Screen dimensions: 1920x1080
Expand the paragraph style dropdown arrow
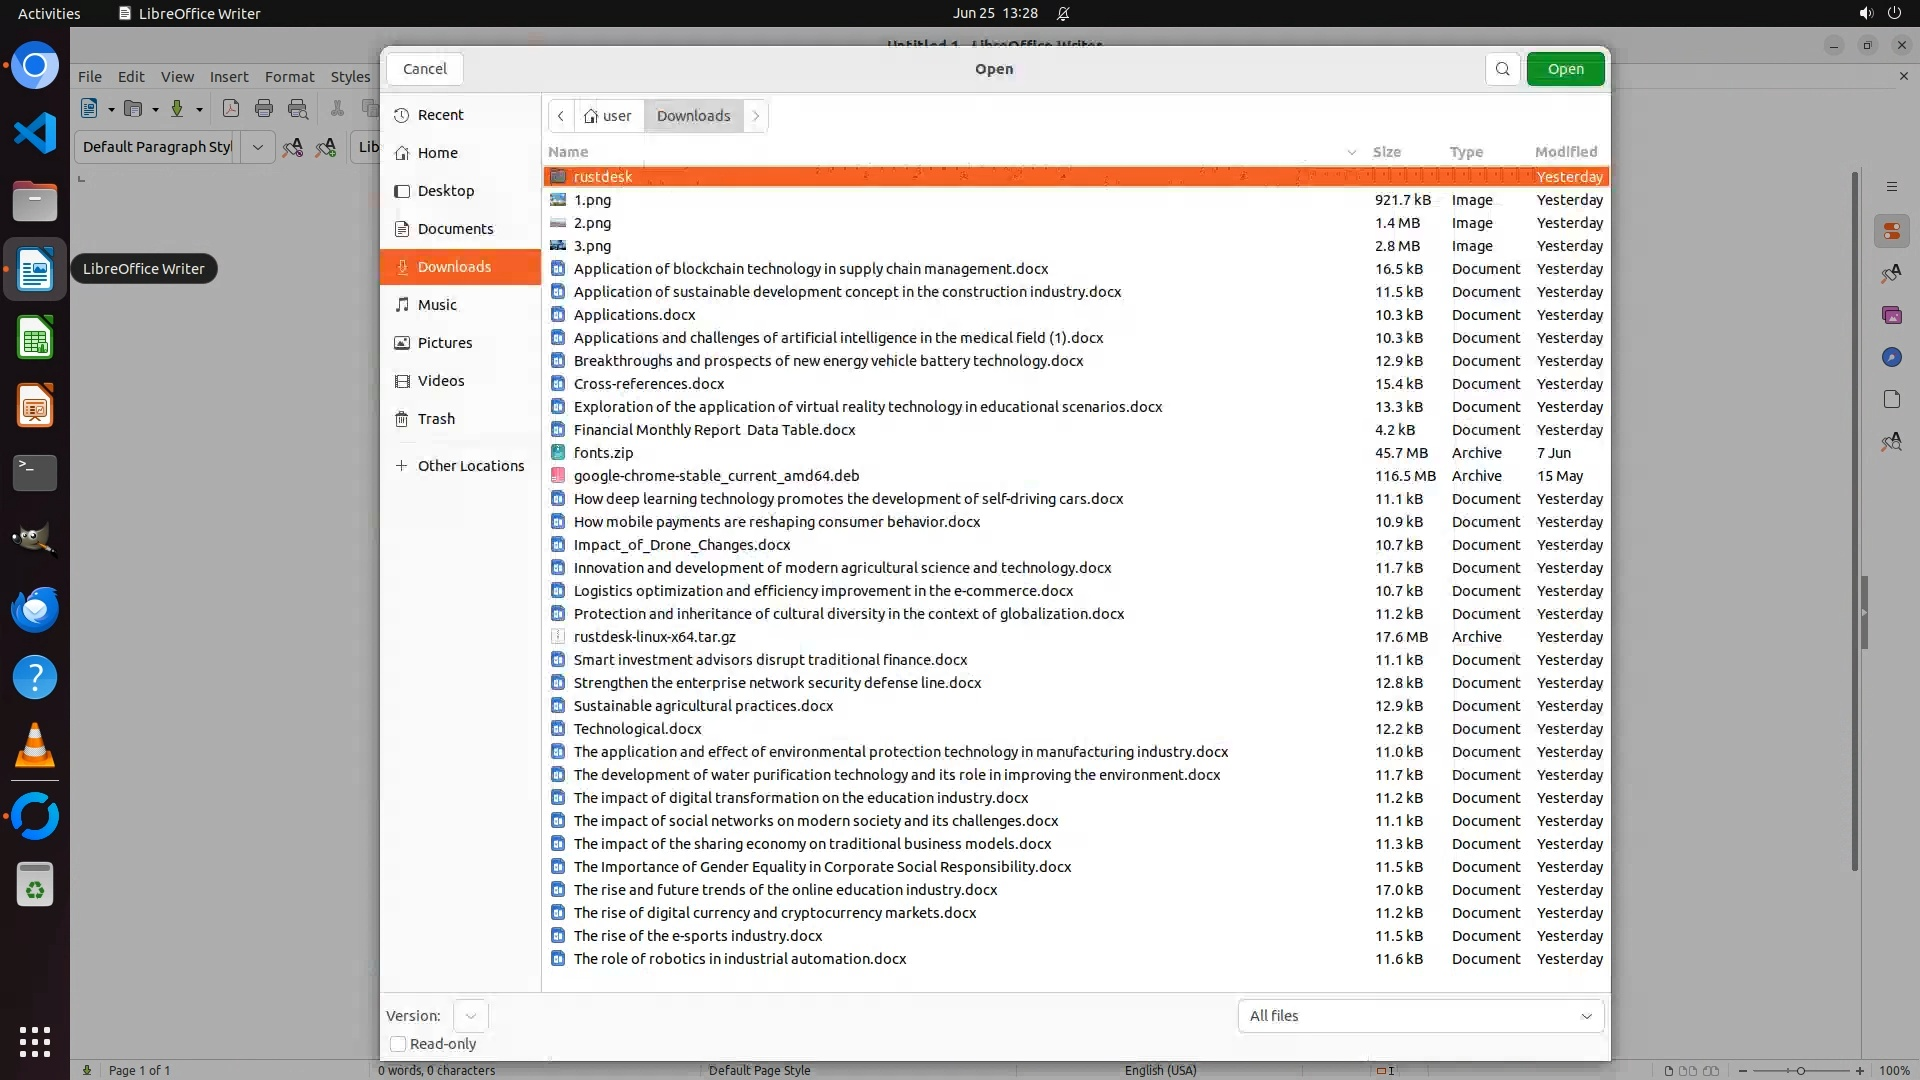(x=257, y=147)
